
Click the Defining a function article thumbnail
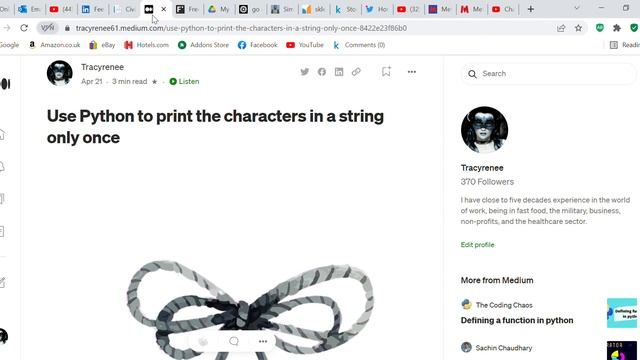click(x=622, y=313)
